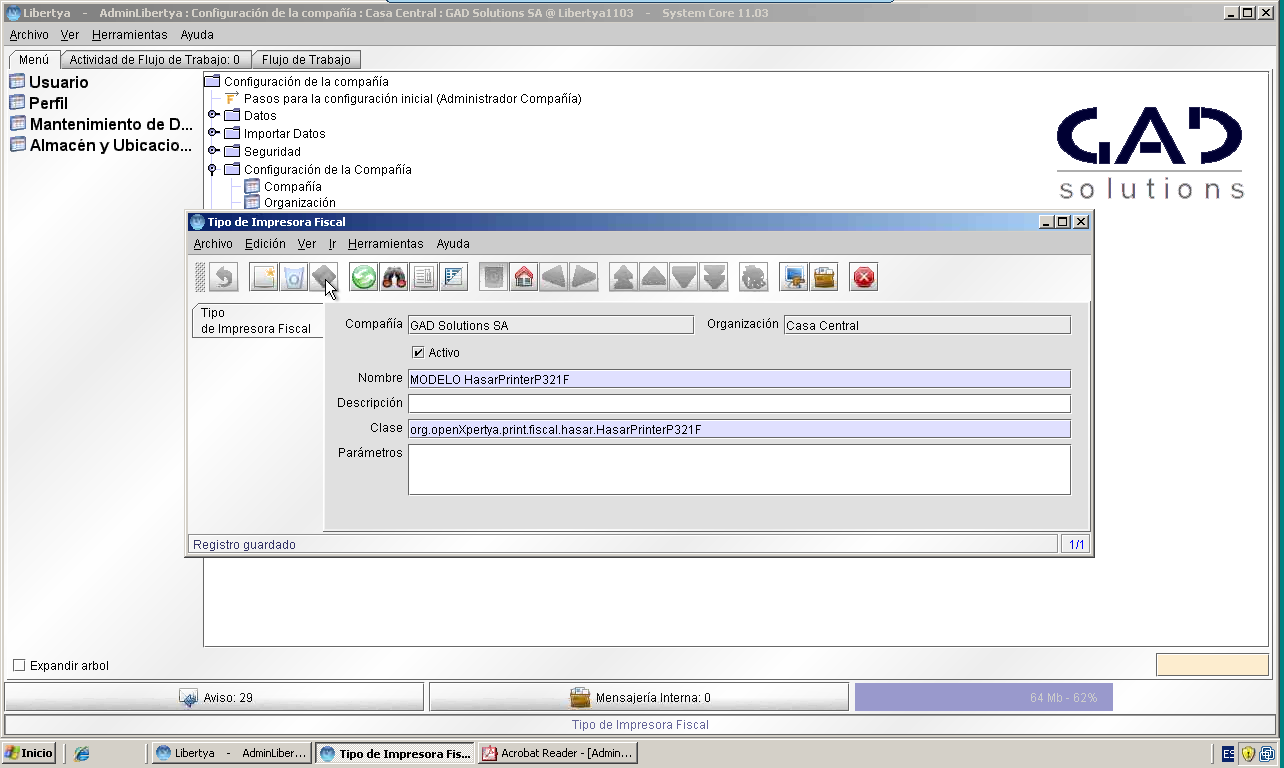Click the Aviso: 29 button
This screenshot has height=768, width=1284.
pyautogui.click(x=215, y=697)
